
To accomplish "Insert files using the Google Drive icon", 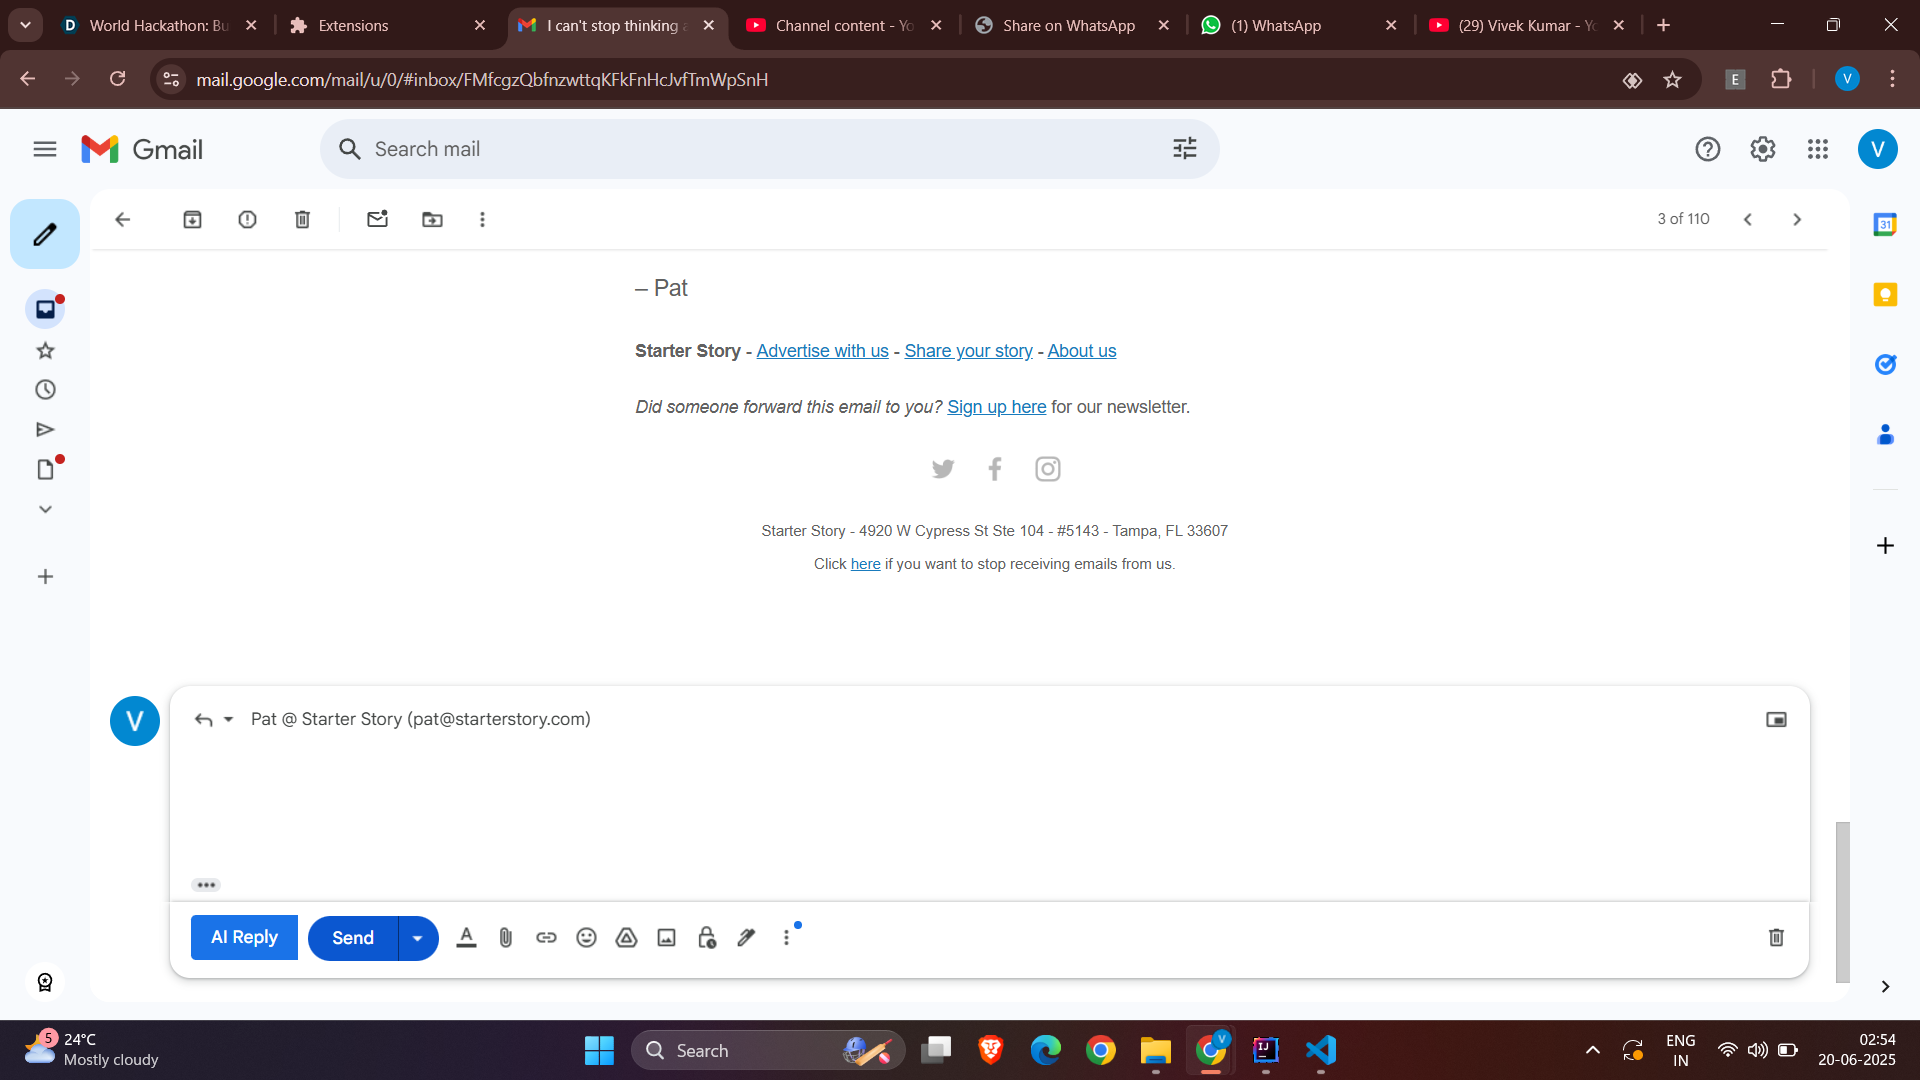I will point(627,938).
